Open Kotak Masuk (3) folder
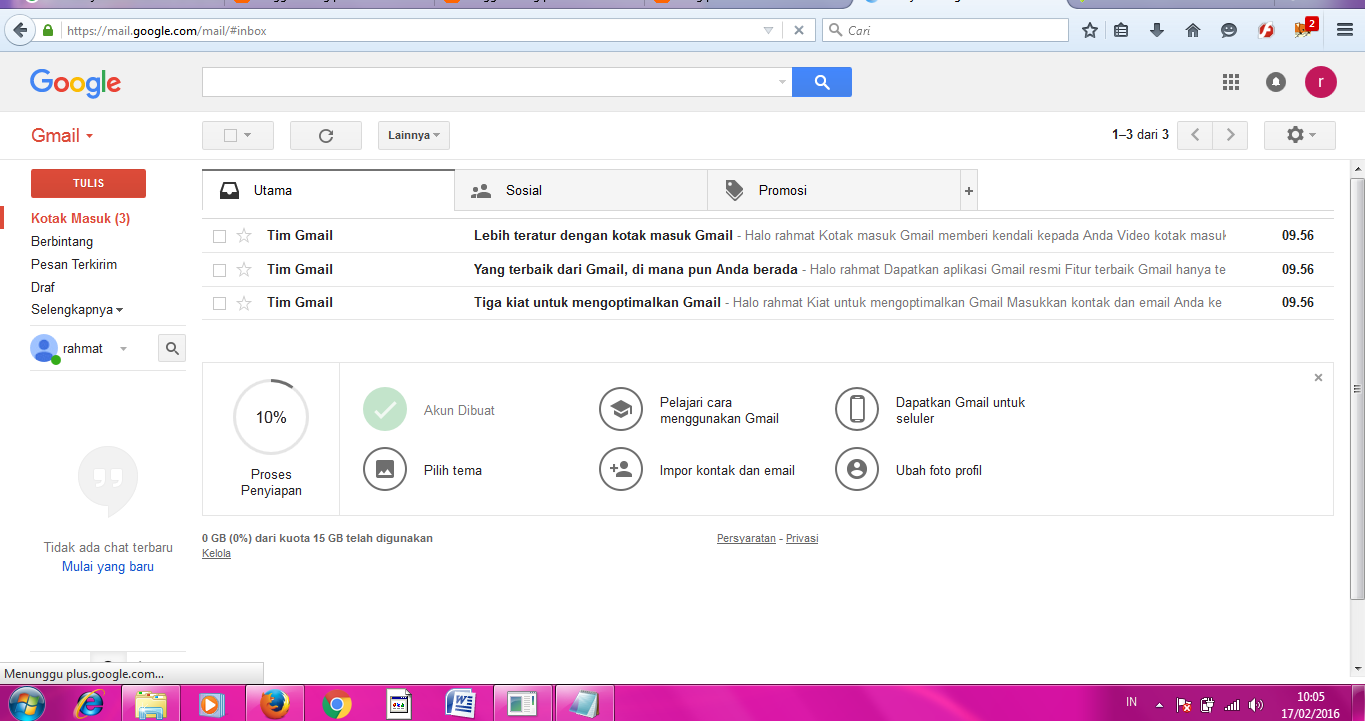The height and width of the screenshot is (721, 1365). (81, 218)
